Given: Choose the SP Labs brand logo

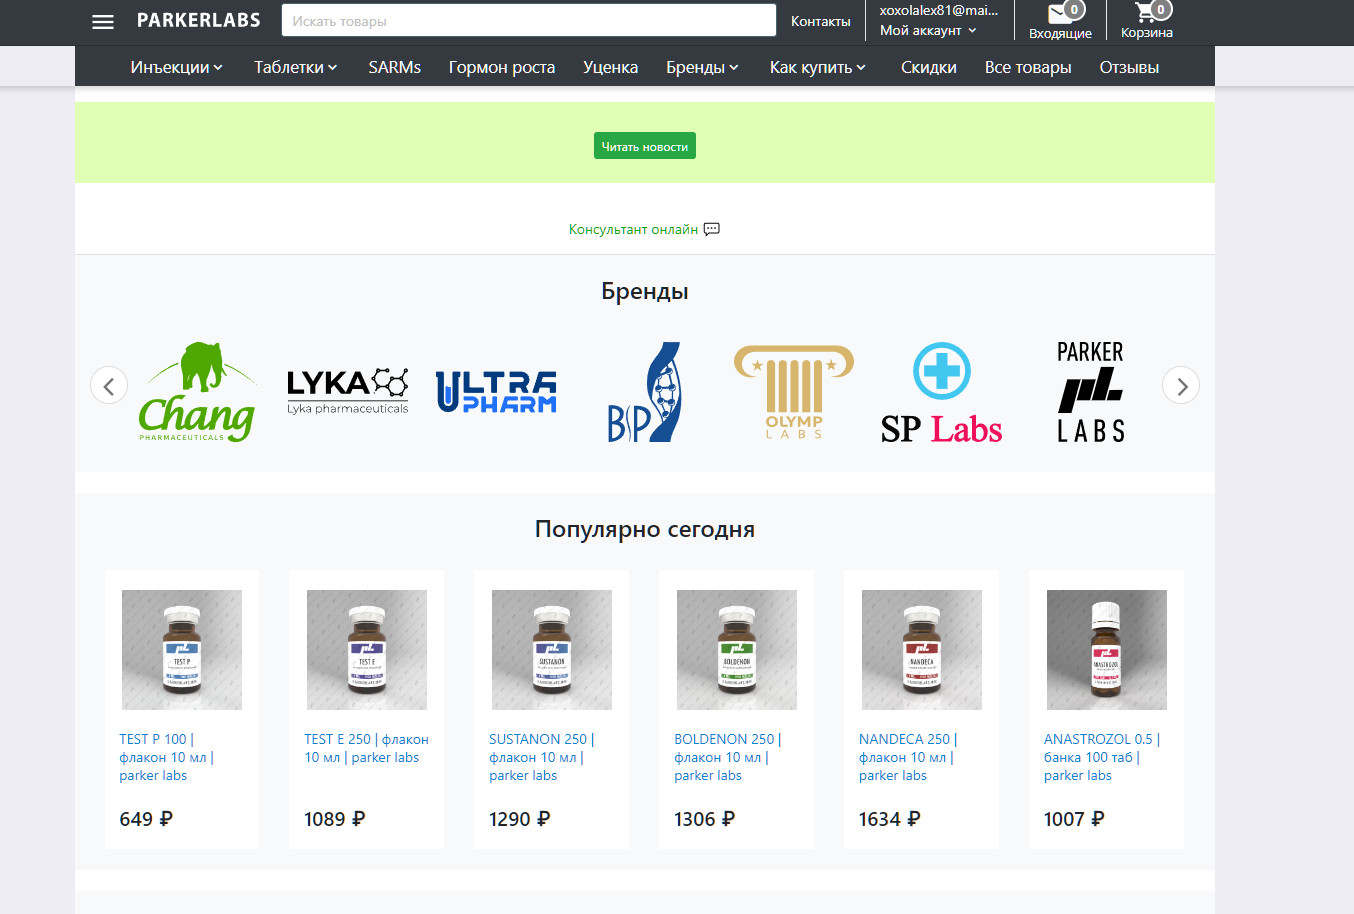Looking at the screenshot, I should click(x=941, y=391).
